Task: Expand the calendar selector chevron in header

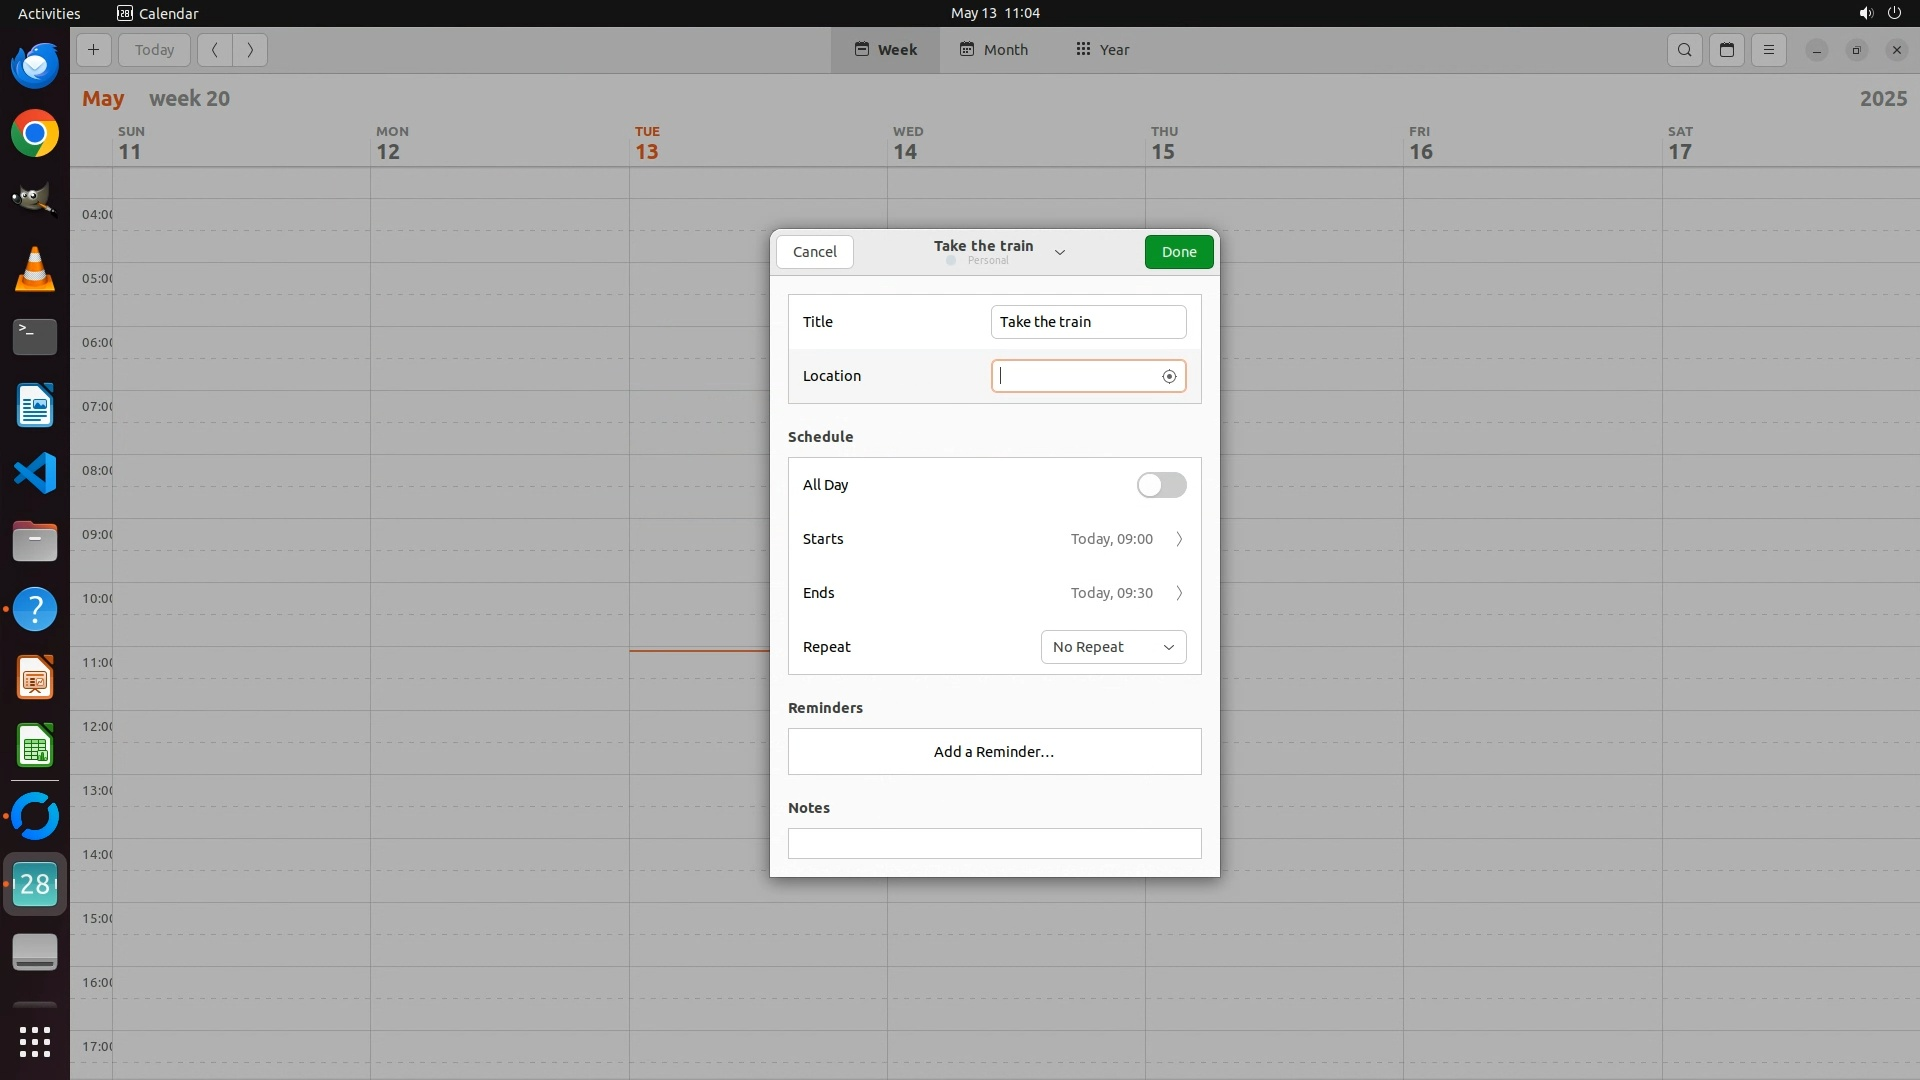Action: click(1060, 253)
